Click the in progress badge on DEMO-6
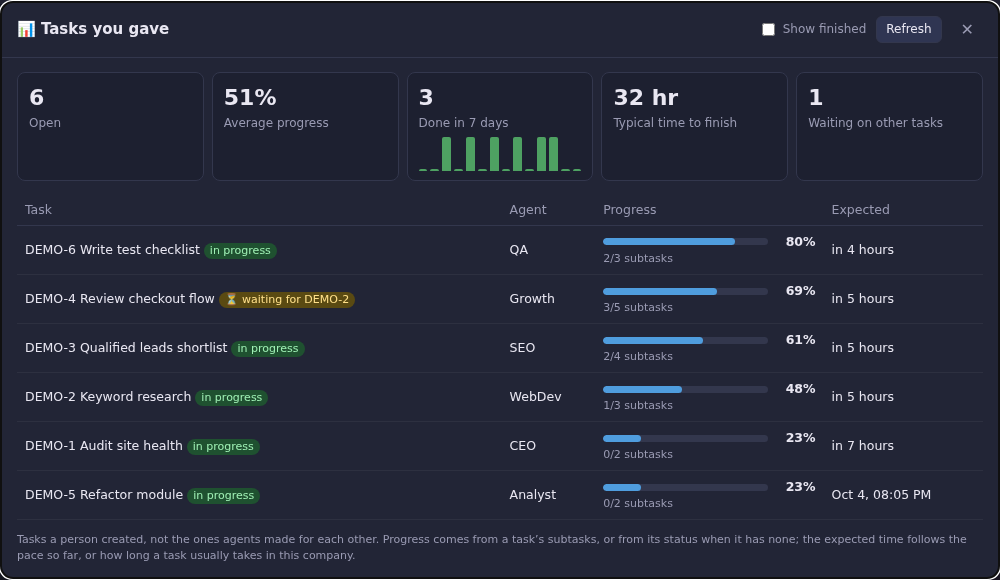Screen dimensions: 1000x580 (240, 251)
